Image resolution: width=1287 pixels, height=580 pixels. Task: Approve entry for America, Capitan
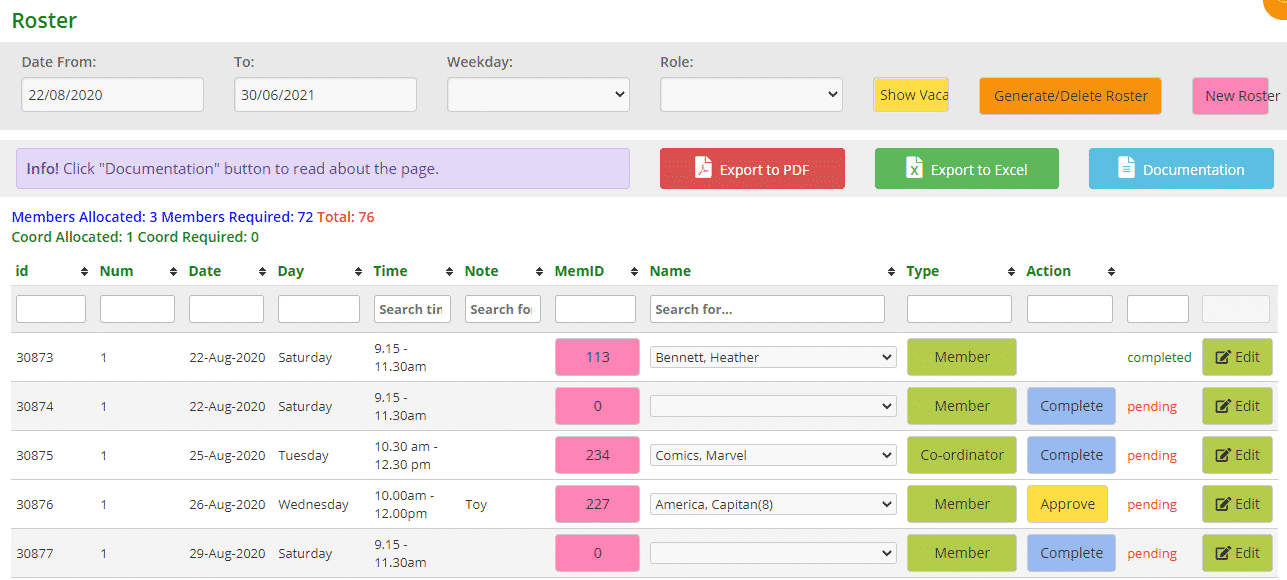(x=1067, y=504)
